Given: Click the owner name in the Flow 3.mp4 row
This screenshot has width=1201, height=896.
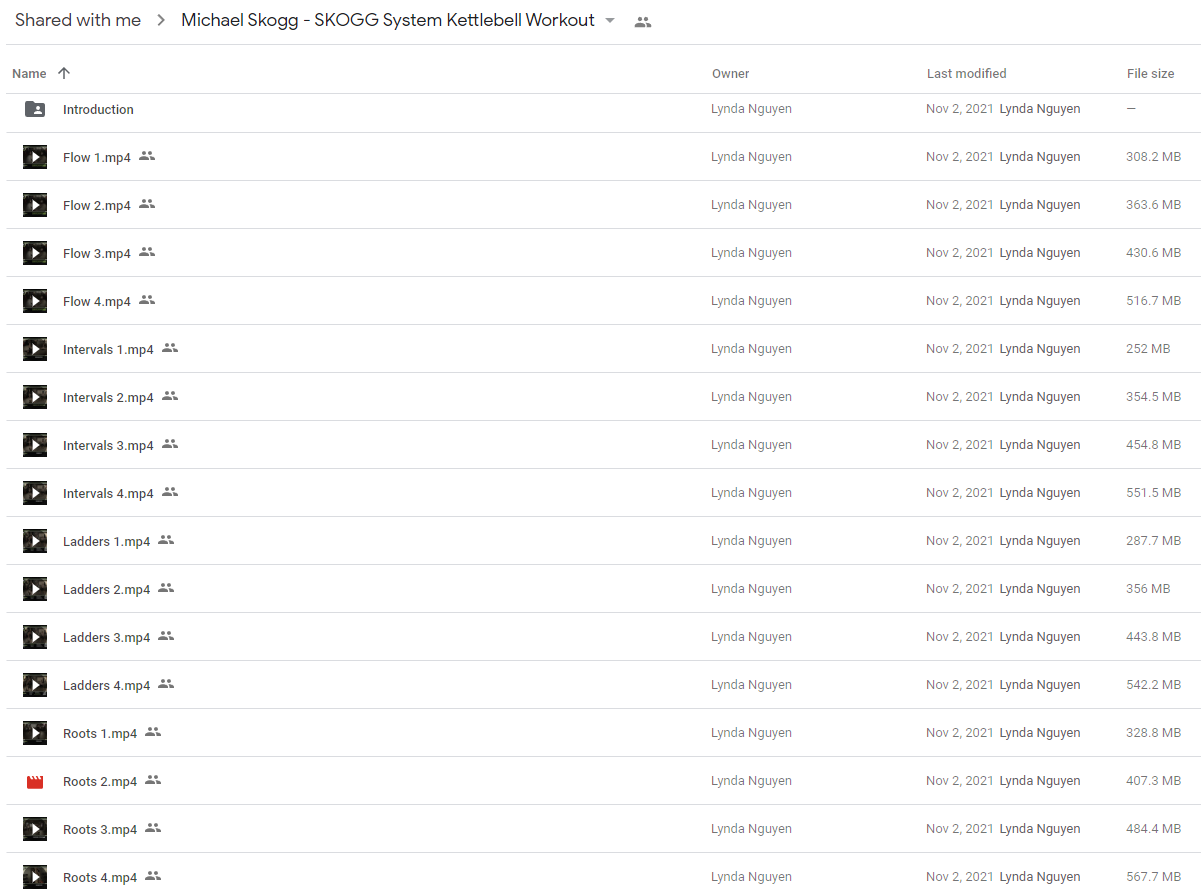Looking at the screenshot, I should pos(751,253).
